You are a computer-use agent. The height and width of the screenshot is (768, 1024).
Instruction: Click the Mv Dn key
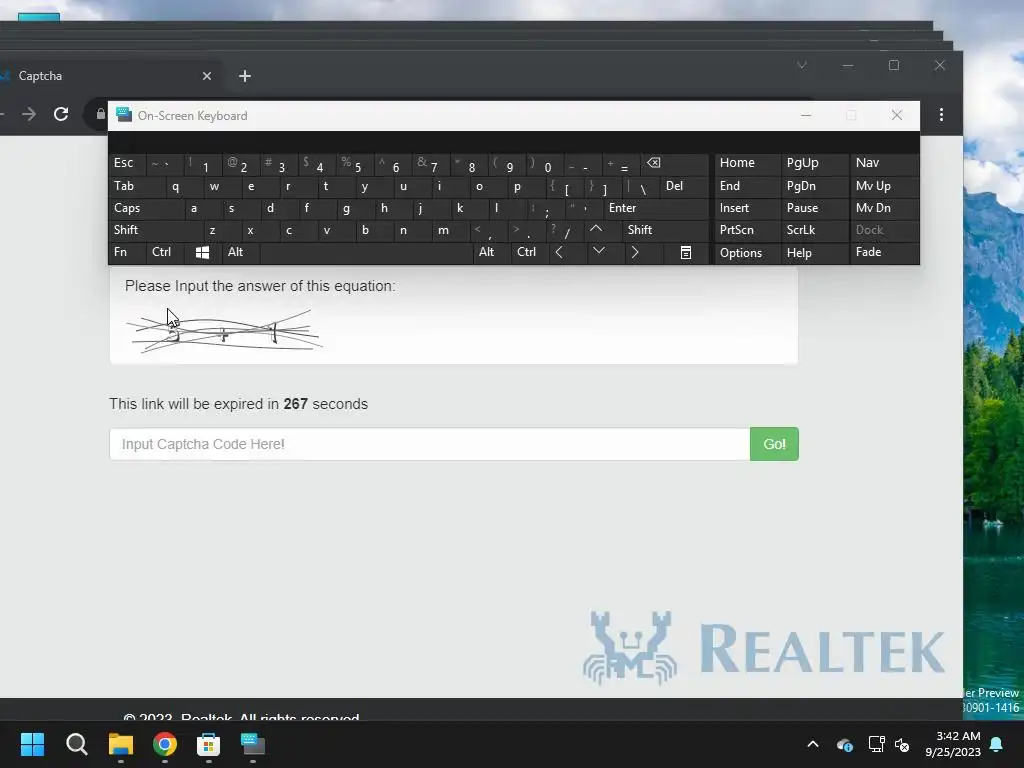click(884, 208)
